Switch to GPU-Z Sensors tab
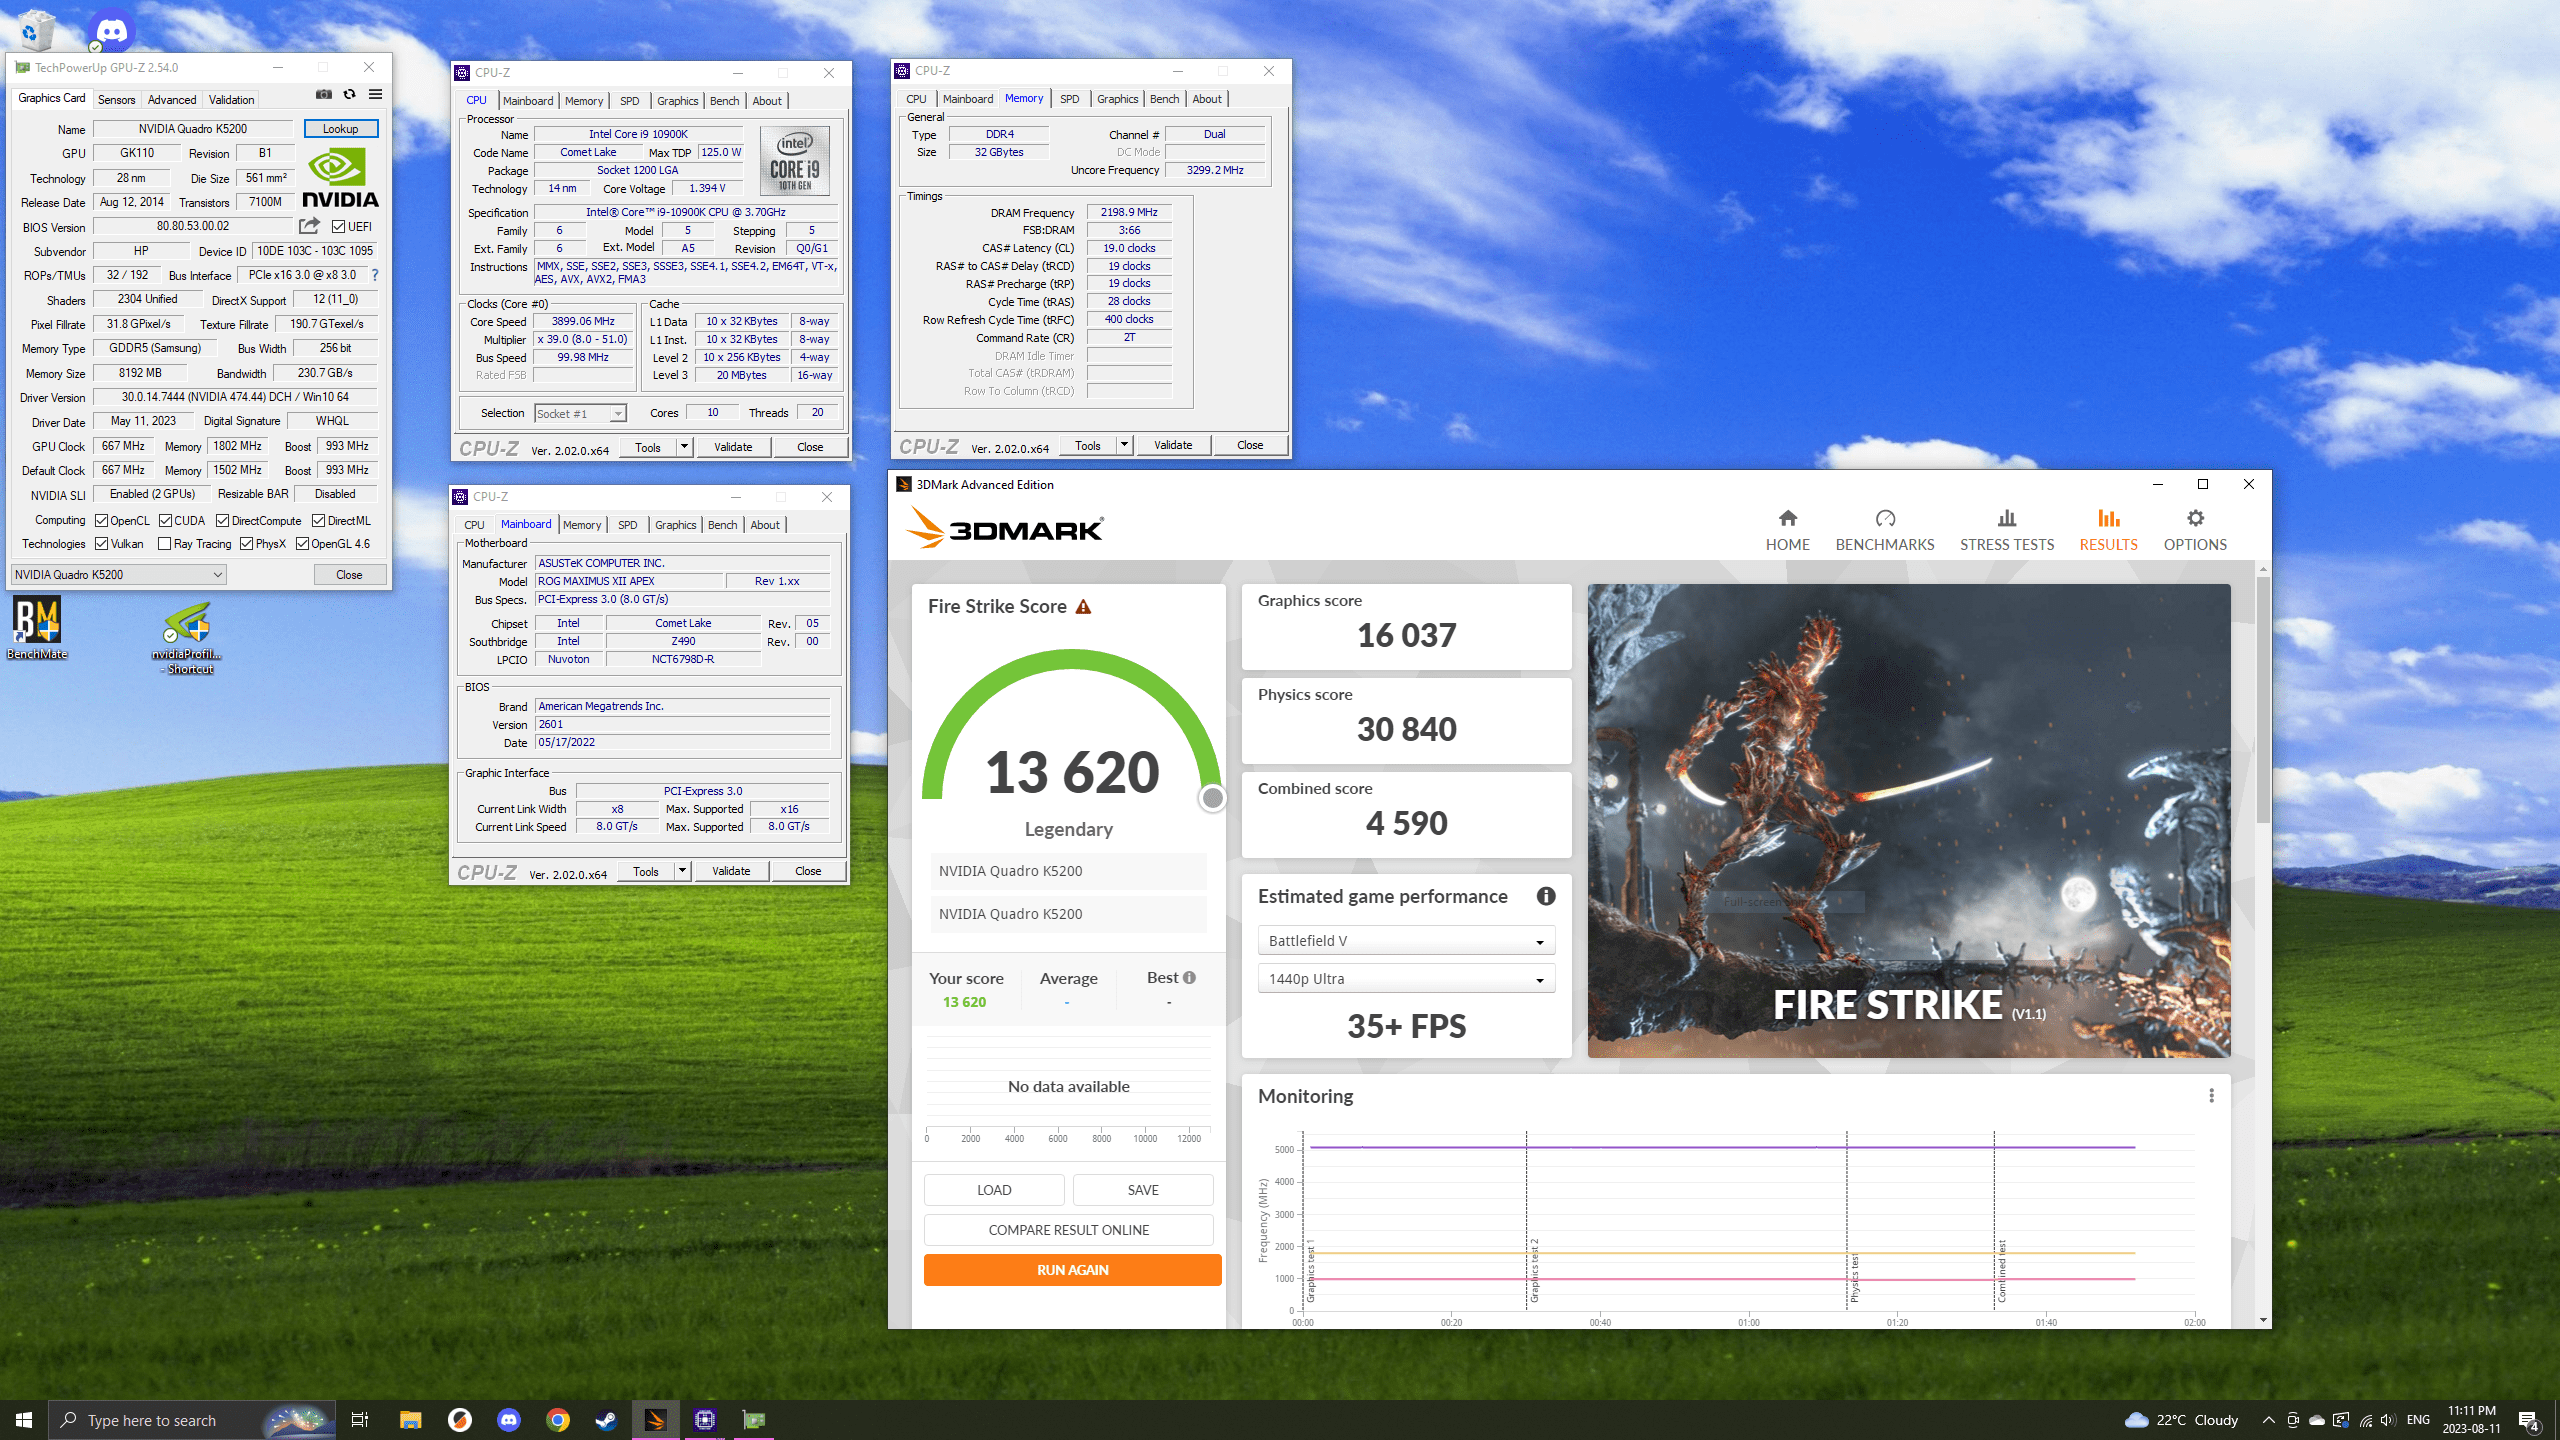This screenshot has height=1440, width=2560. [x=116, y=99]
